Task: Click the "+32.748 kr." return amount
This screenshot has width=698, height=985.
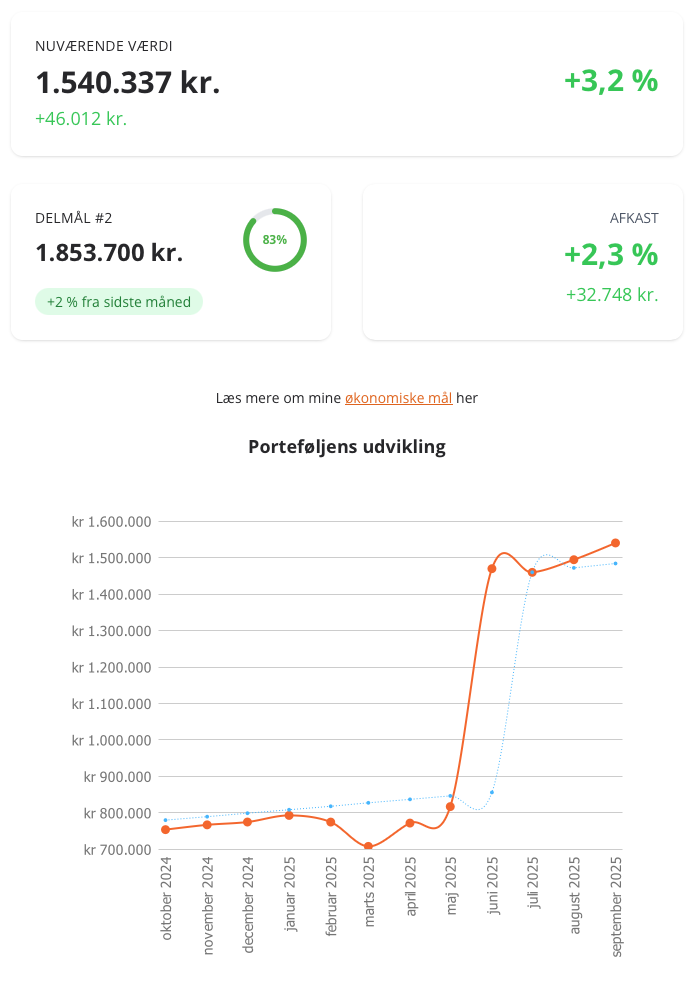Action: (x=611, y=294)
